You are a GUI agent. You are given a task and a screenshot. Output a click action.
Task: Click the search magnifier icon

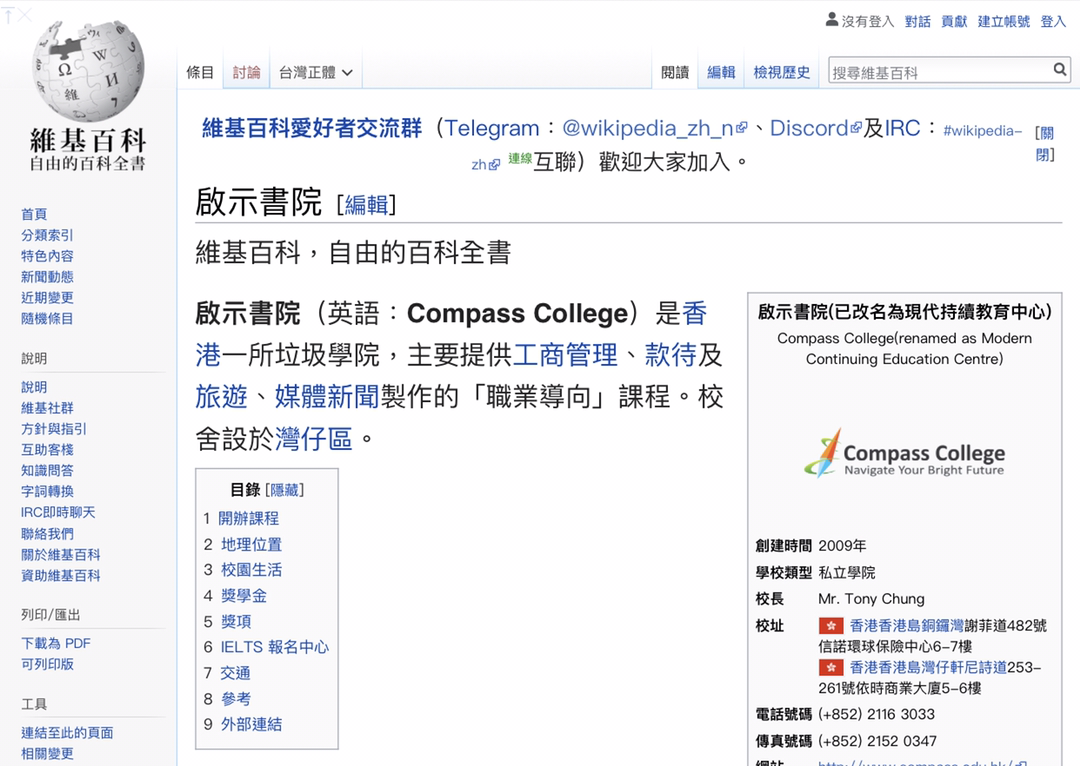(1060, 69)
